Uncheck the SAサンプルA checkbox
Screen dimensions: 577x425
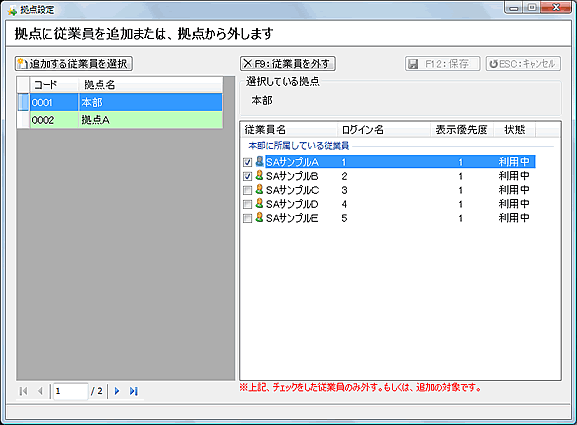pos(248,162)
